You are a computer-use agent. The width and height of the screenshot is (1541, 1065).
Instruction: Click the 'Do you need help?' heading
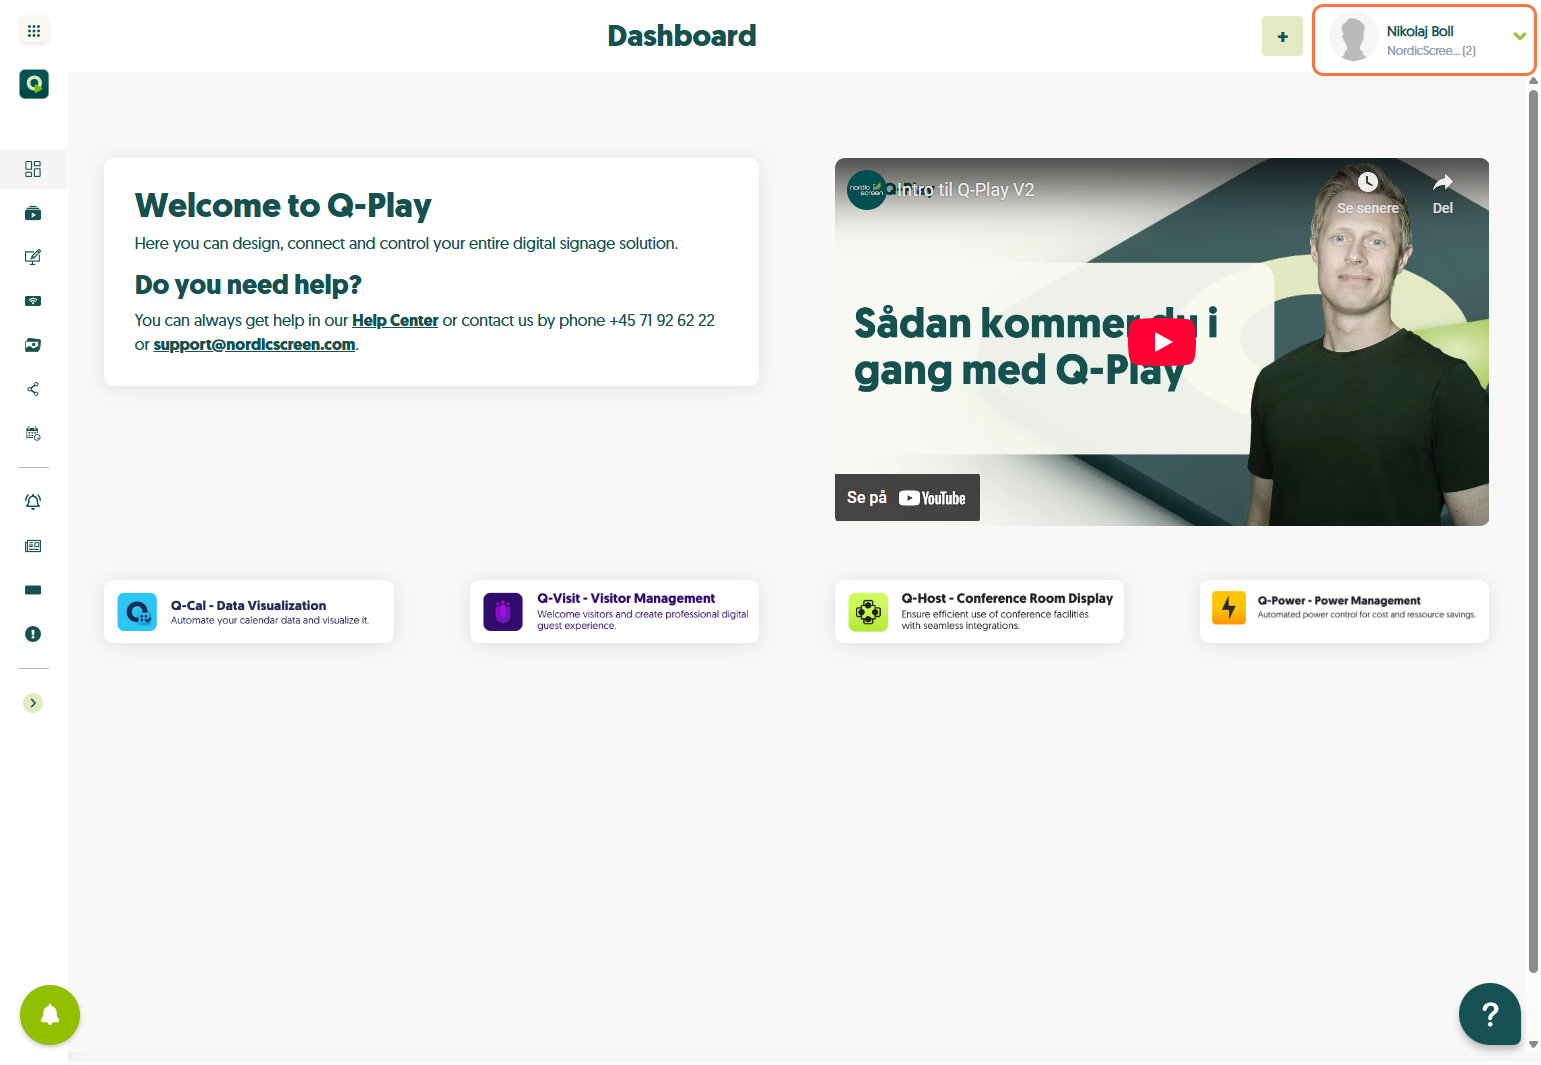(x=248, y=285)
